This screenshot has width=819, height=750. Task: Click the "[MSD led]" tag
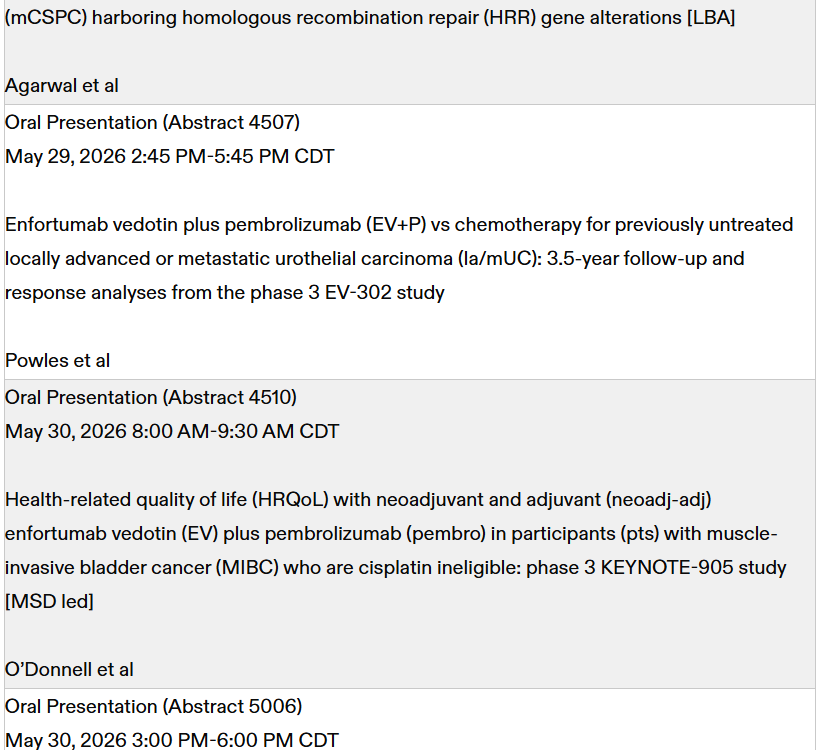click(x=49, y=601)
